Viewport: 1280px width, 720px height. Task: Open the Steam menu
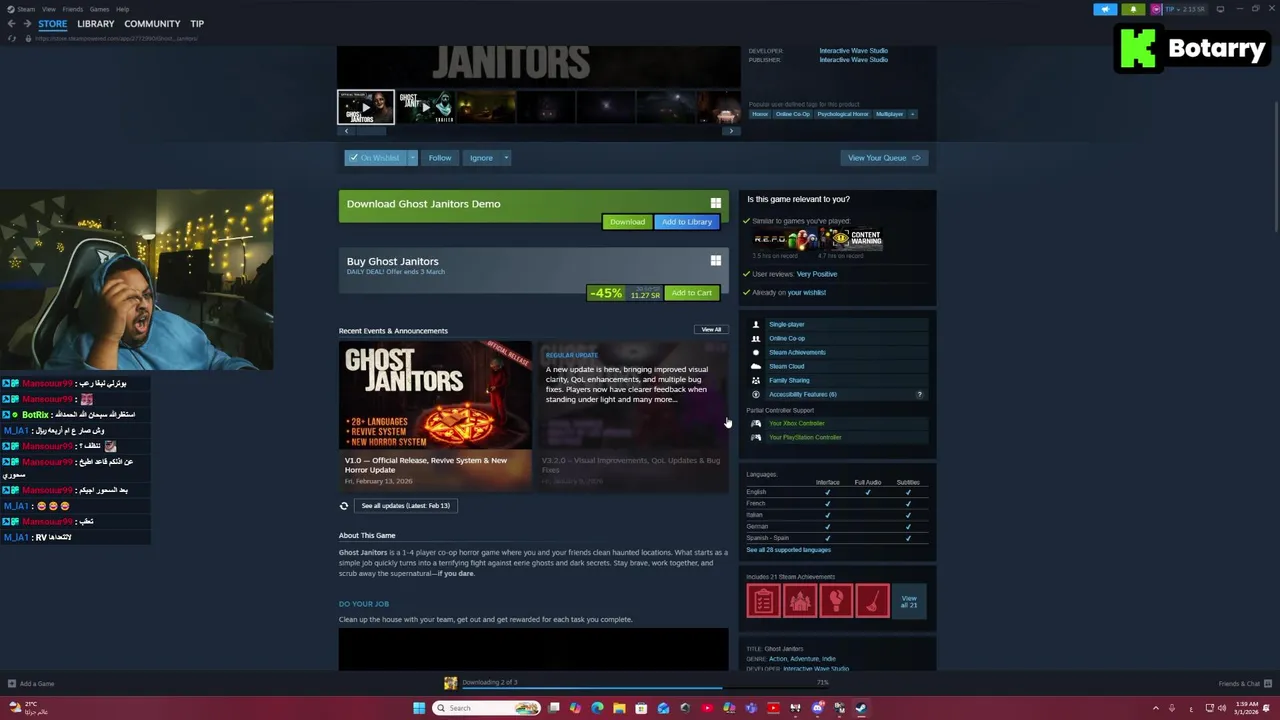[28, 9]
